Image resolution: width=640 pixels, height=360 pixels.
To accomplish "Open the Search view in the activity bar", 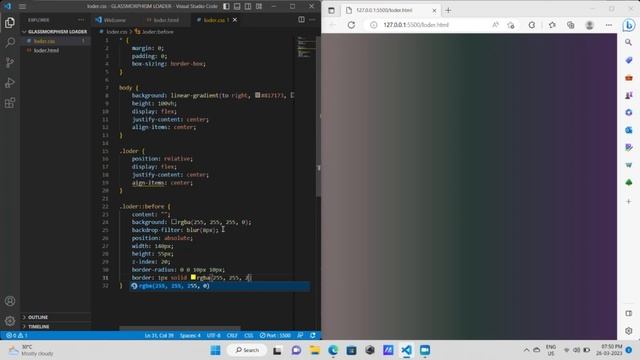I will [x=10, y=42].
